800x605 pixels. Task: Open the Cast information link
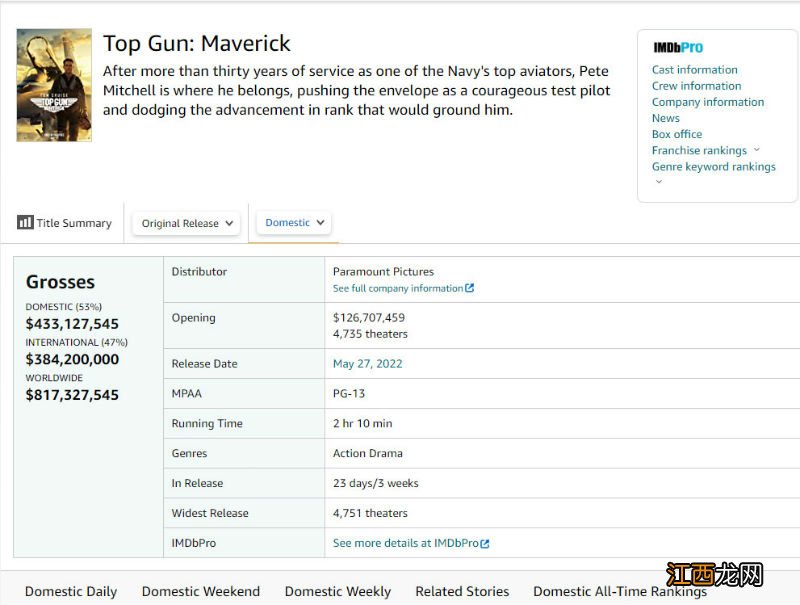click(x=695, y=70)
